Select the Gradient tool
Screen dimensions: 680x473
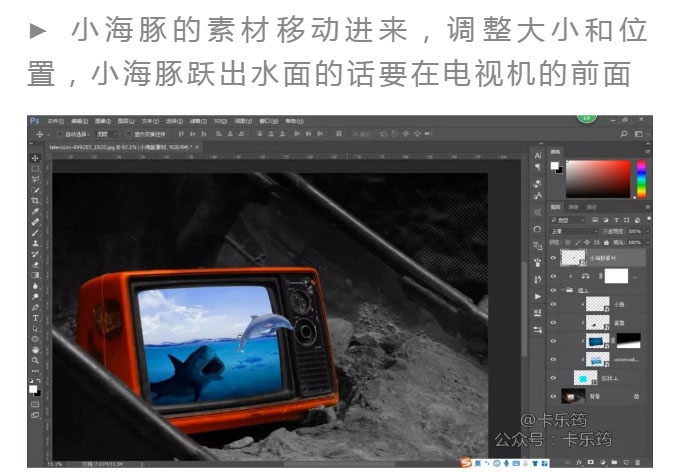(36, 275)
